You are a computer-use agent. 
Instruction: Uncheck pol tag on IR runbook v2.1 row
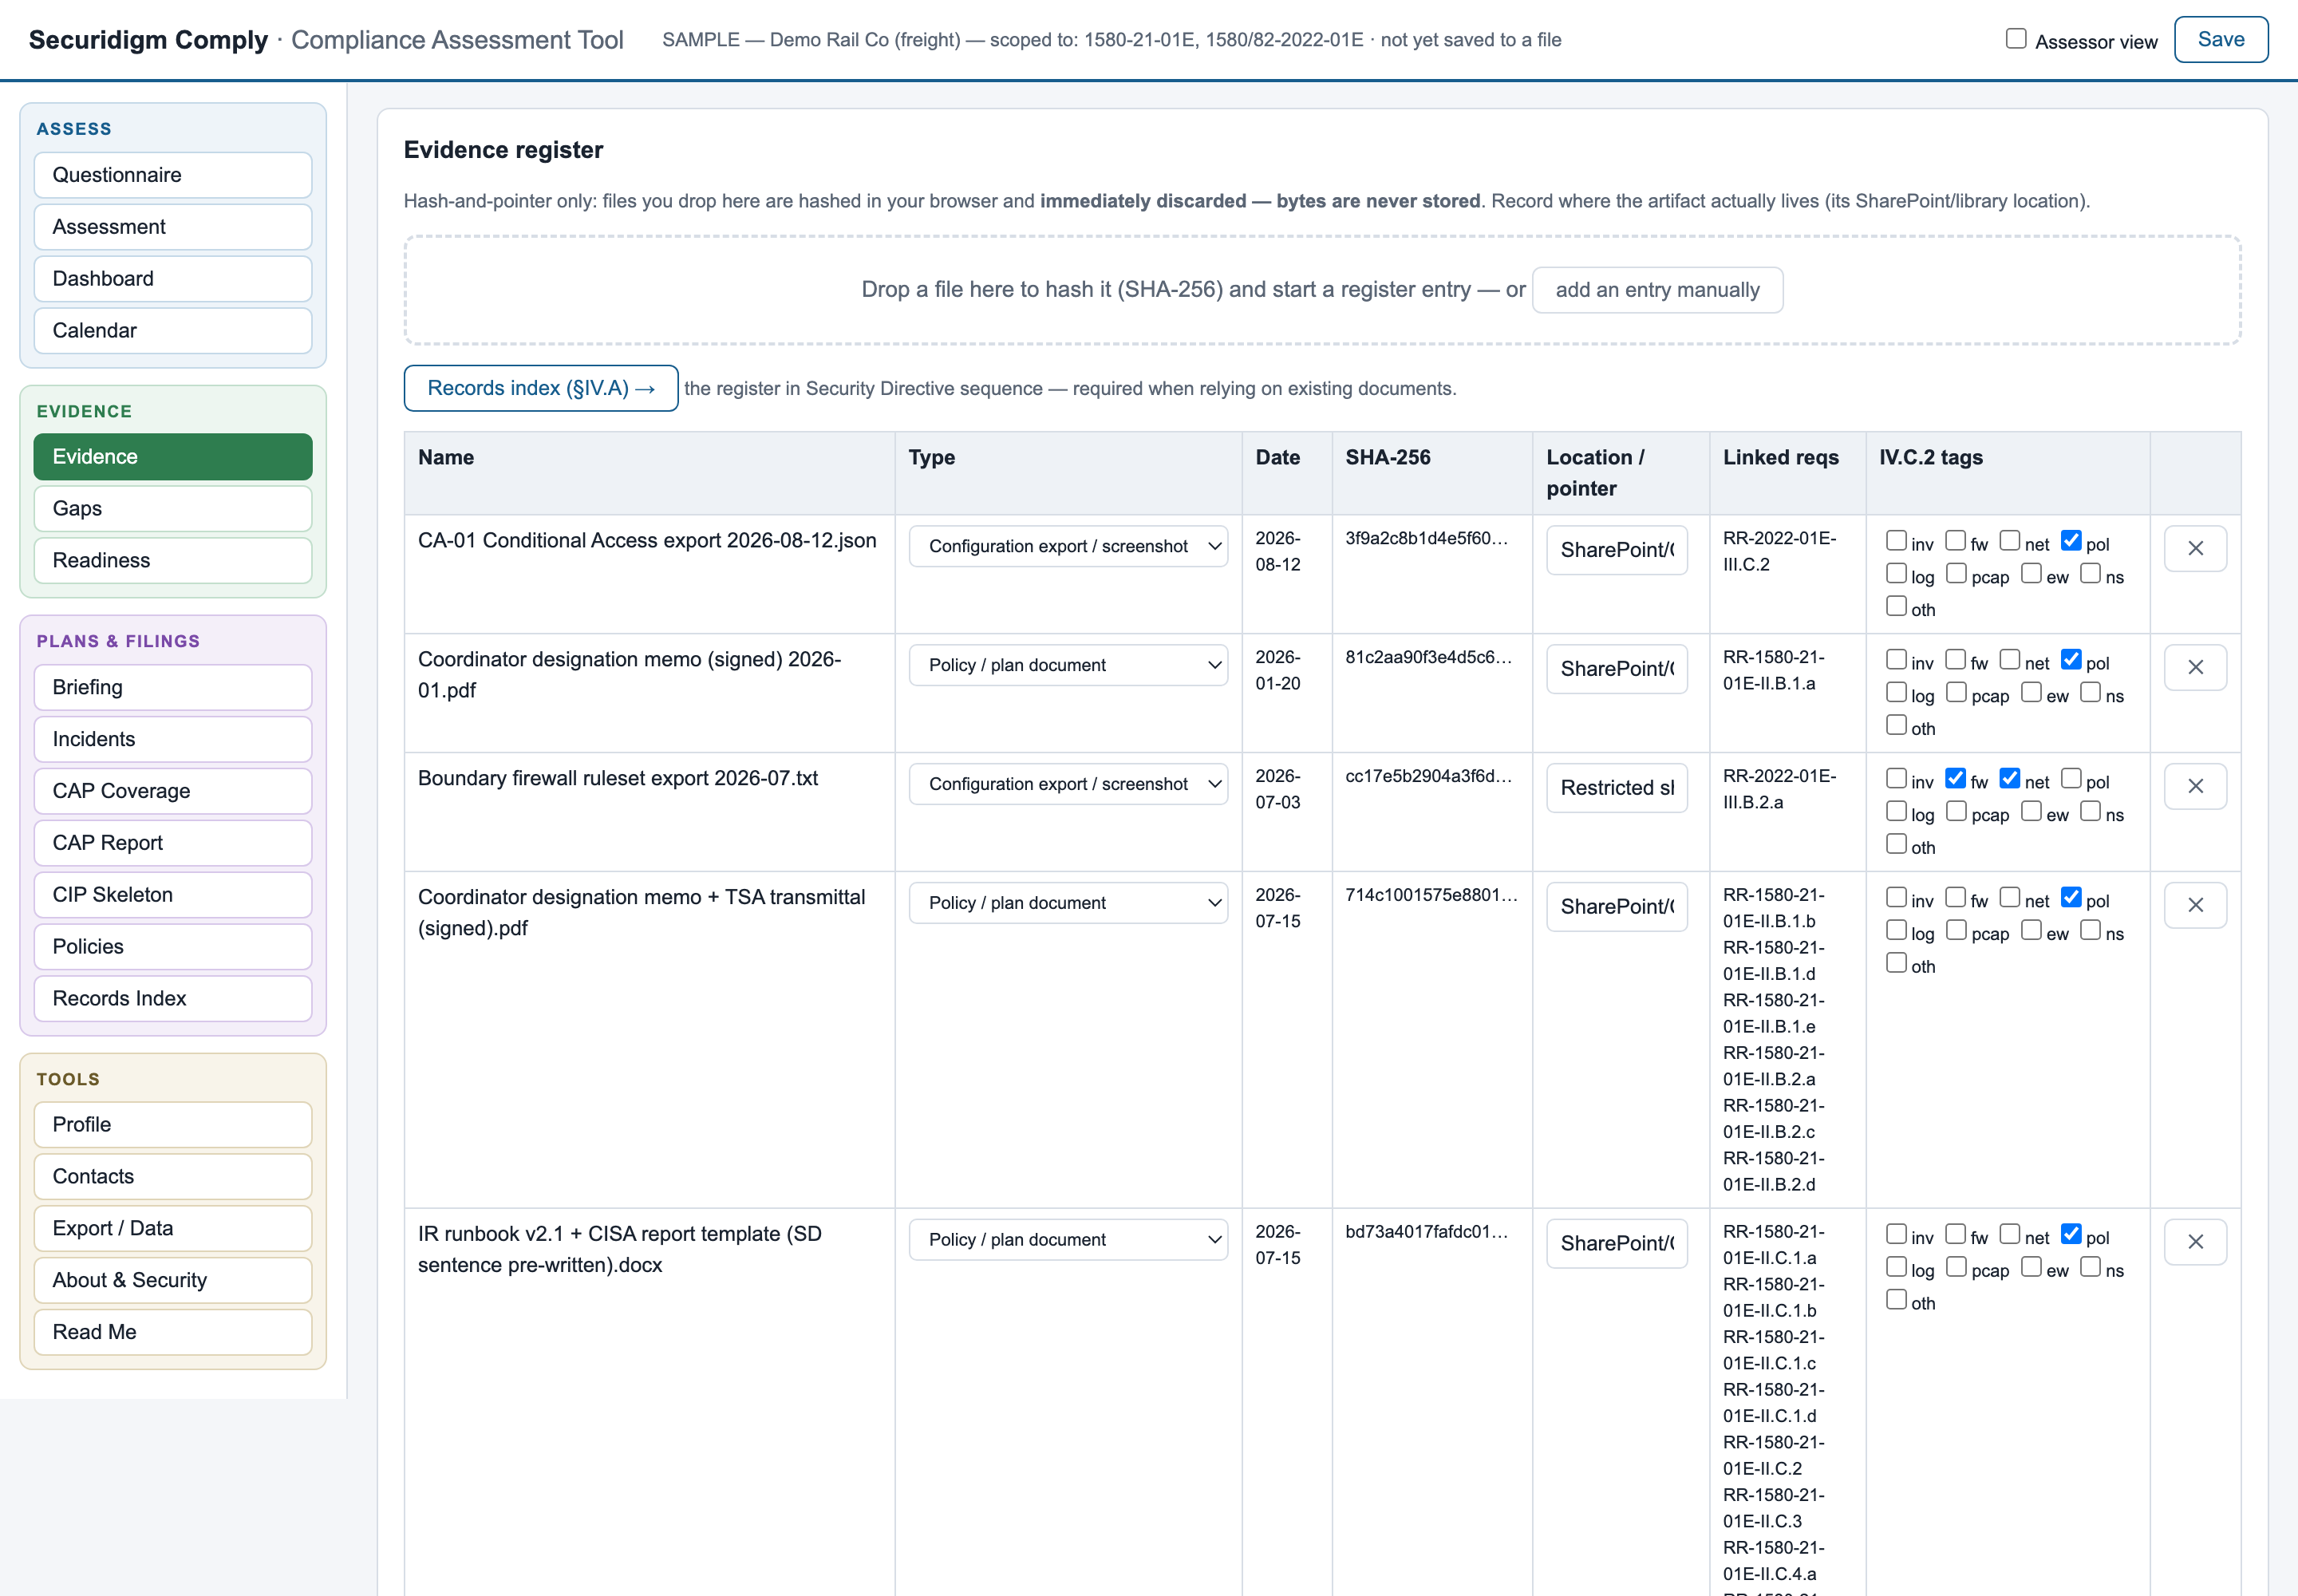2070,1235
